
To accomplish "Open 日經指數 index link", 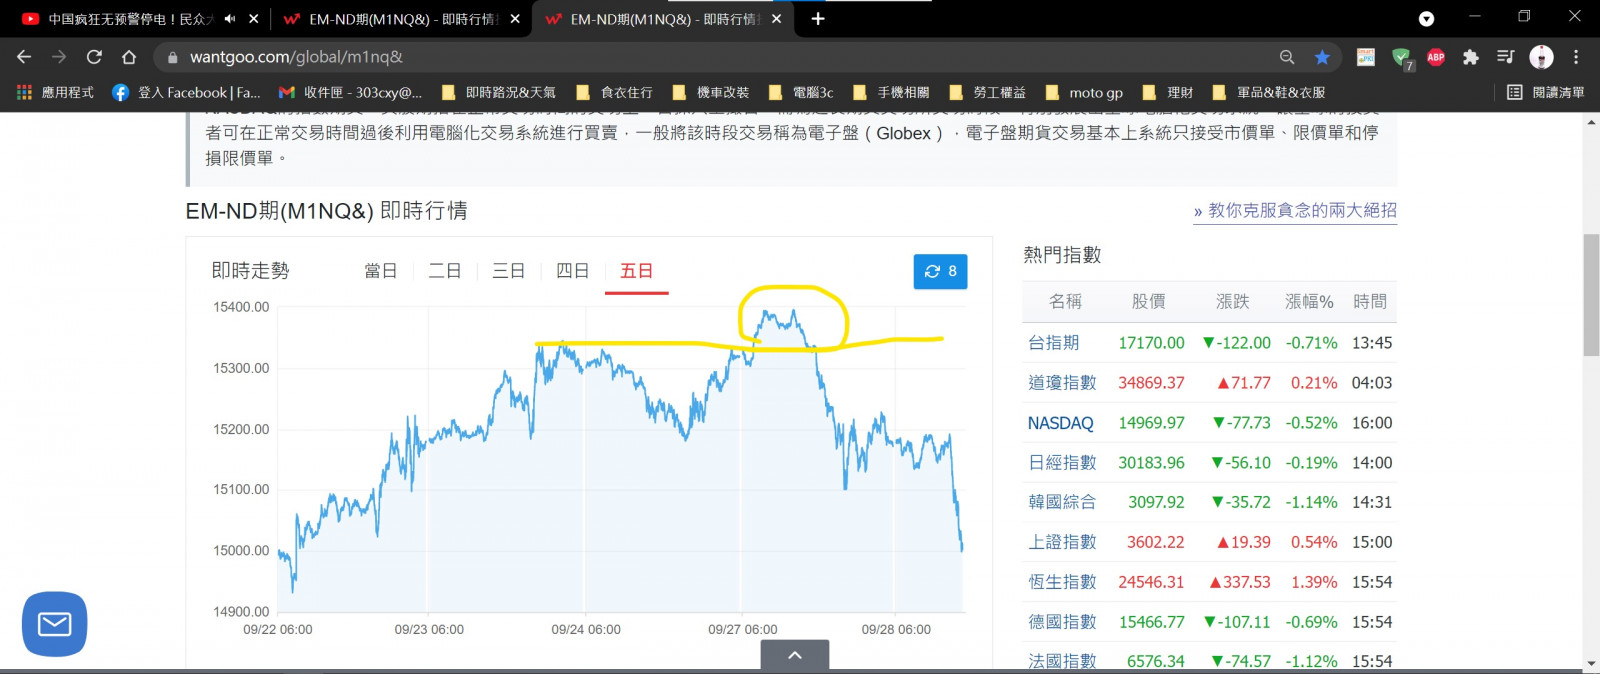I will (x=1062, y=463).
